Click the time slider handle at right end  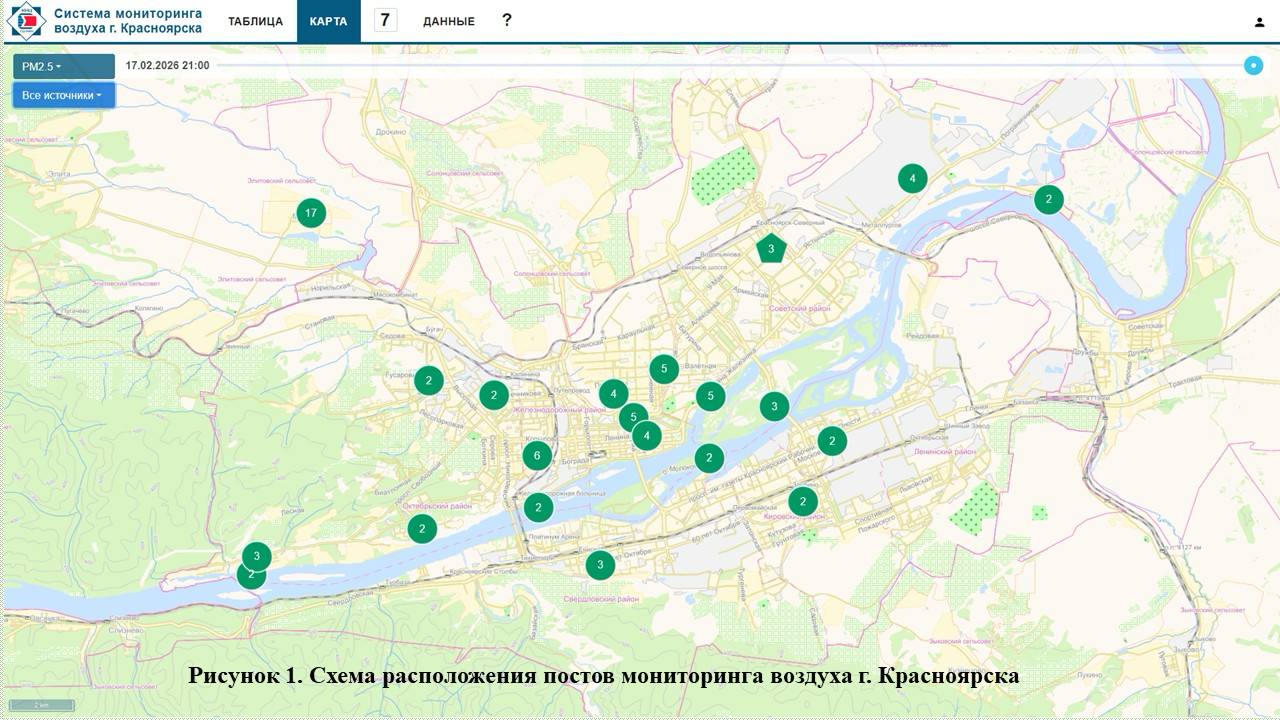(1253, 66)
